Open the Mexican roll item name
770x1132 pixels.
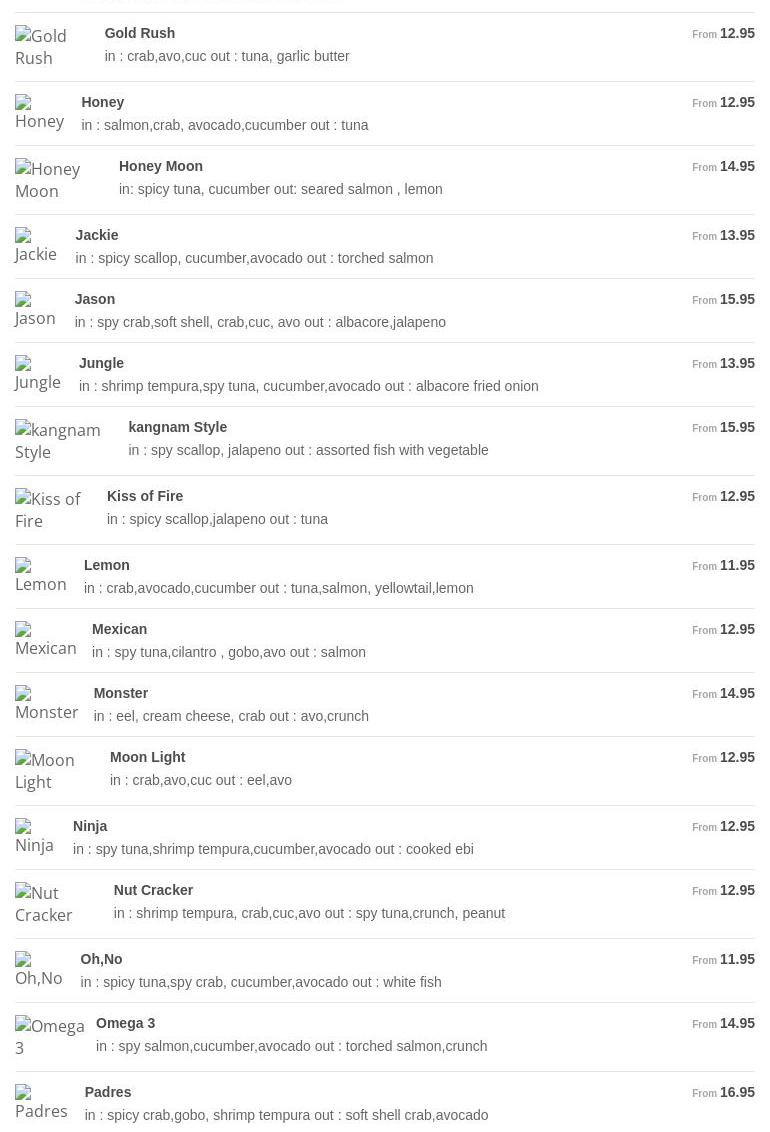pos(120,629)
